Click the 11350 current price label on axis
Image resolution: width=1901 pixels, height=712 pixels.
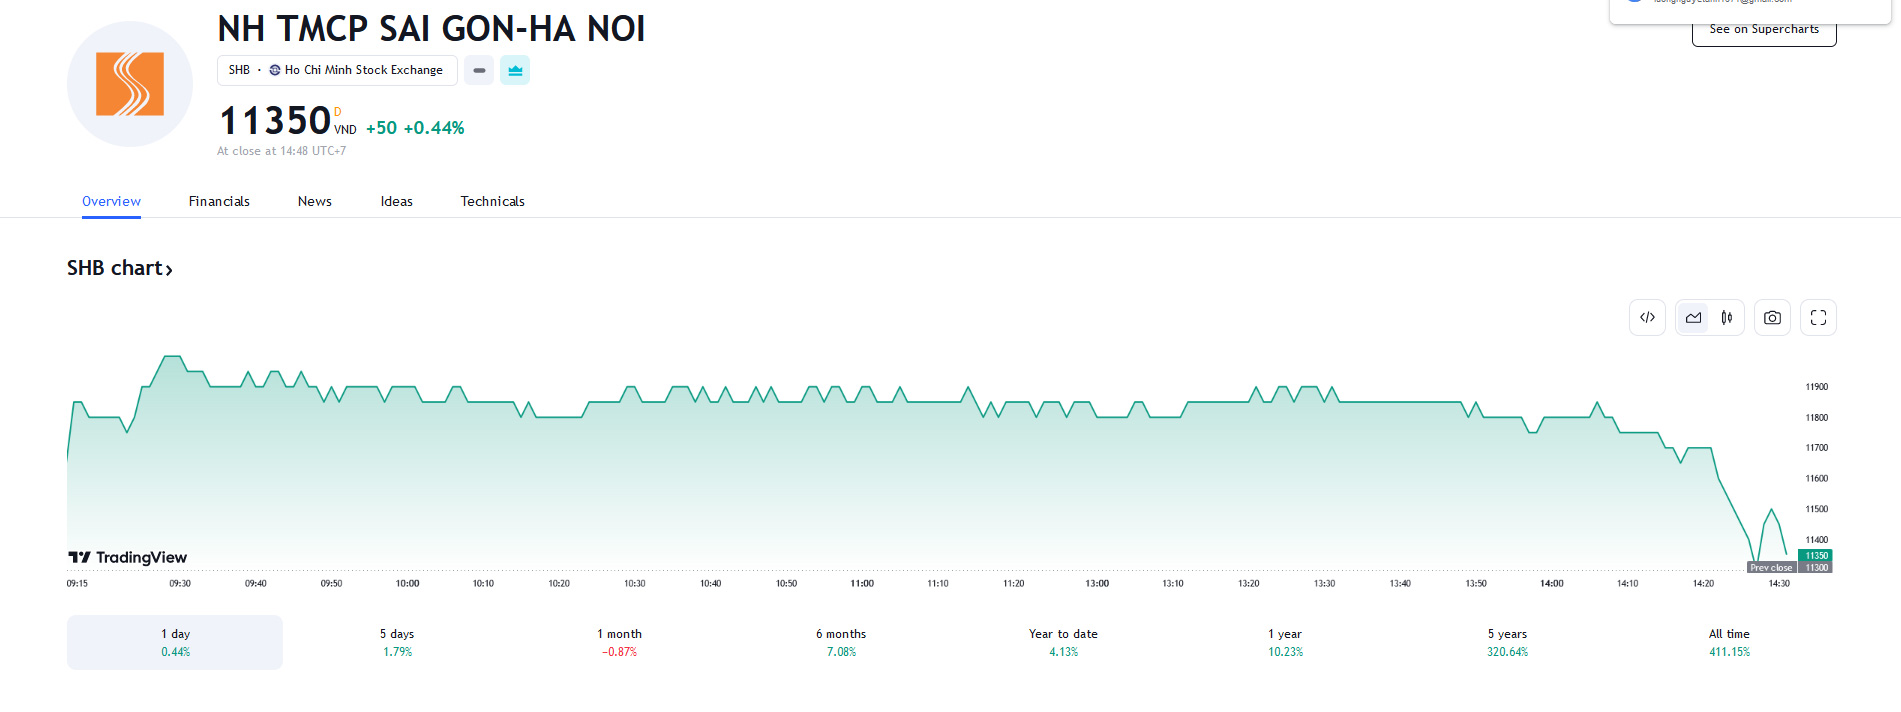[x=1816, y=555]
